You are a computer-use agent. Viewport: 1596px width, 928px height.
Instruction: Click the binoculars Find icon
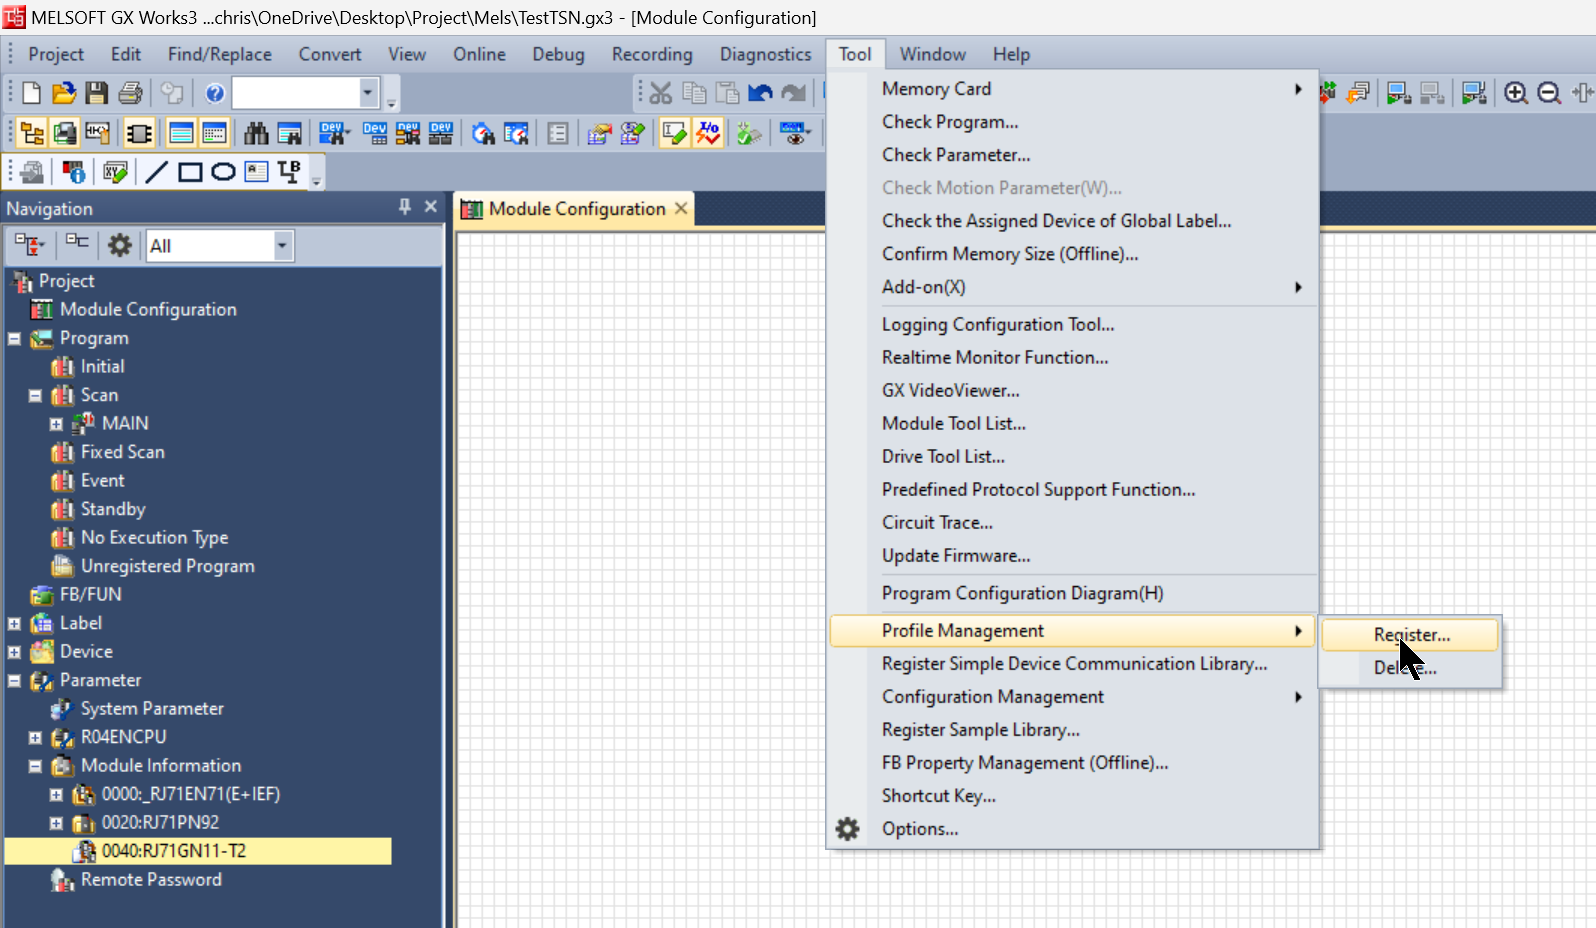click(x=256, y=133)
